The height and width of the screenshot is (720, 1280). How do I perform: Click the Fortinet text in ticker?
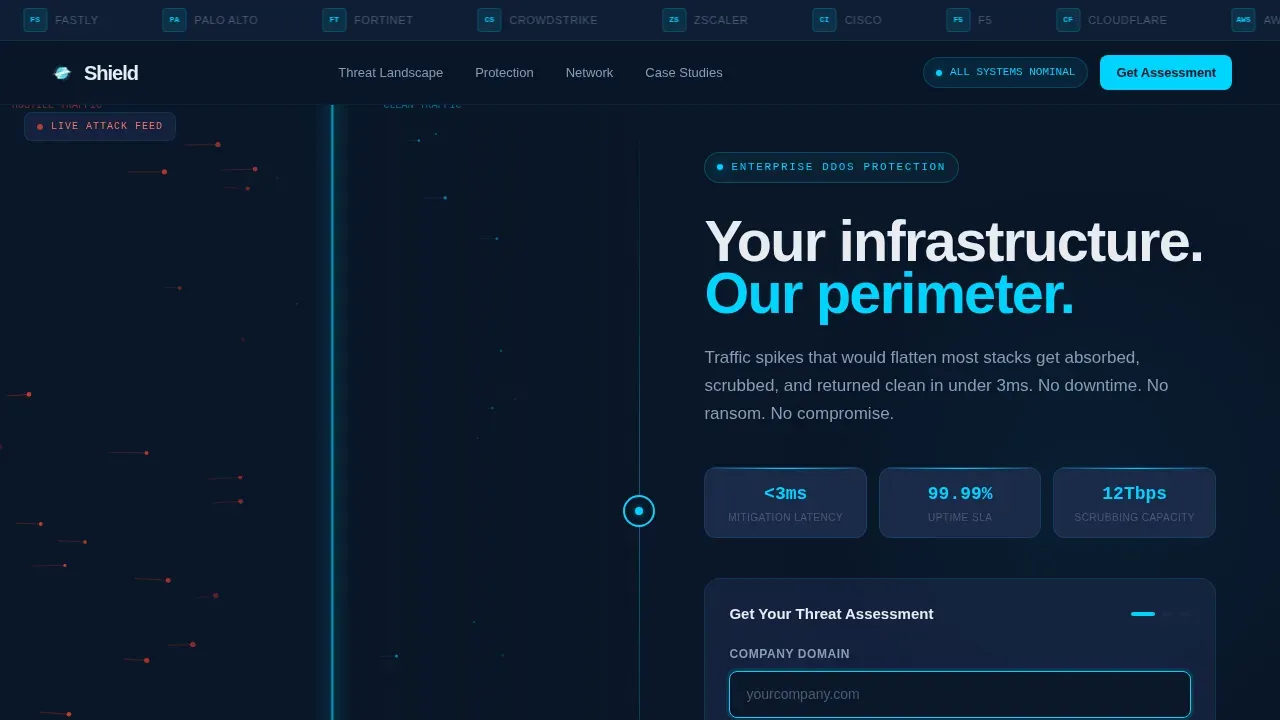pyautogui.click(x=383, y=20)
